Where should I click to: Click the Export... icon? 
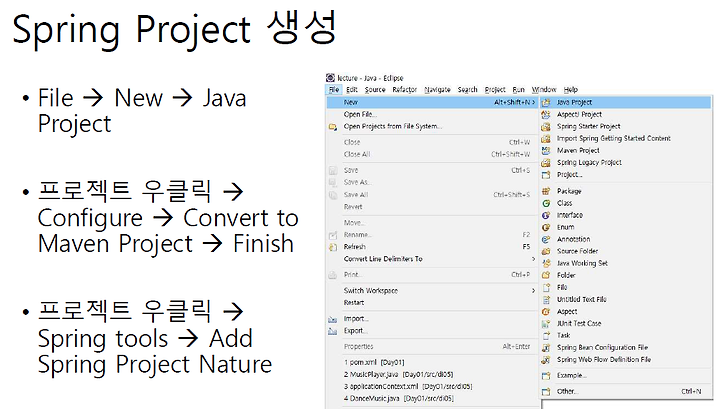pos(333,331)
